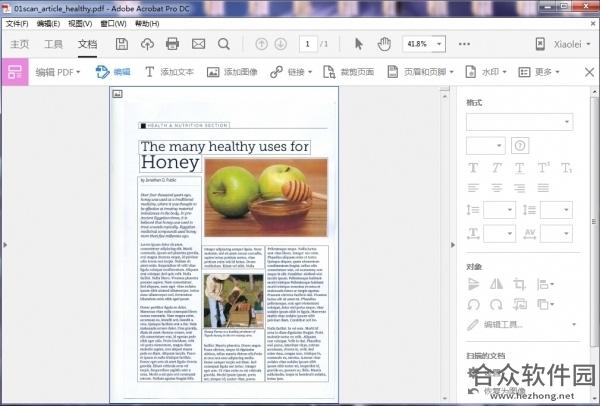Viewport: 600px width, 406px height.
Task: Open the font name dropdown in 格式 panel
Action: (519, 122)
